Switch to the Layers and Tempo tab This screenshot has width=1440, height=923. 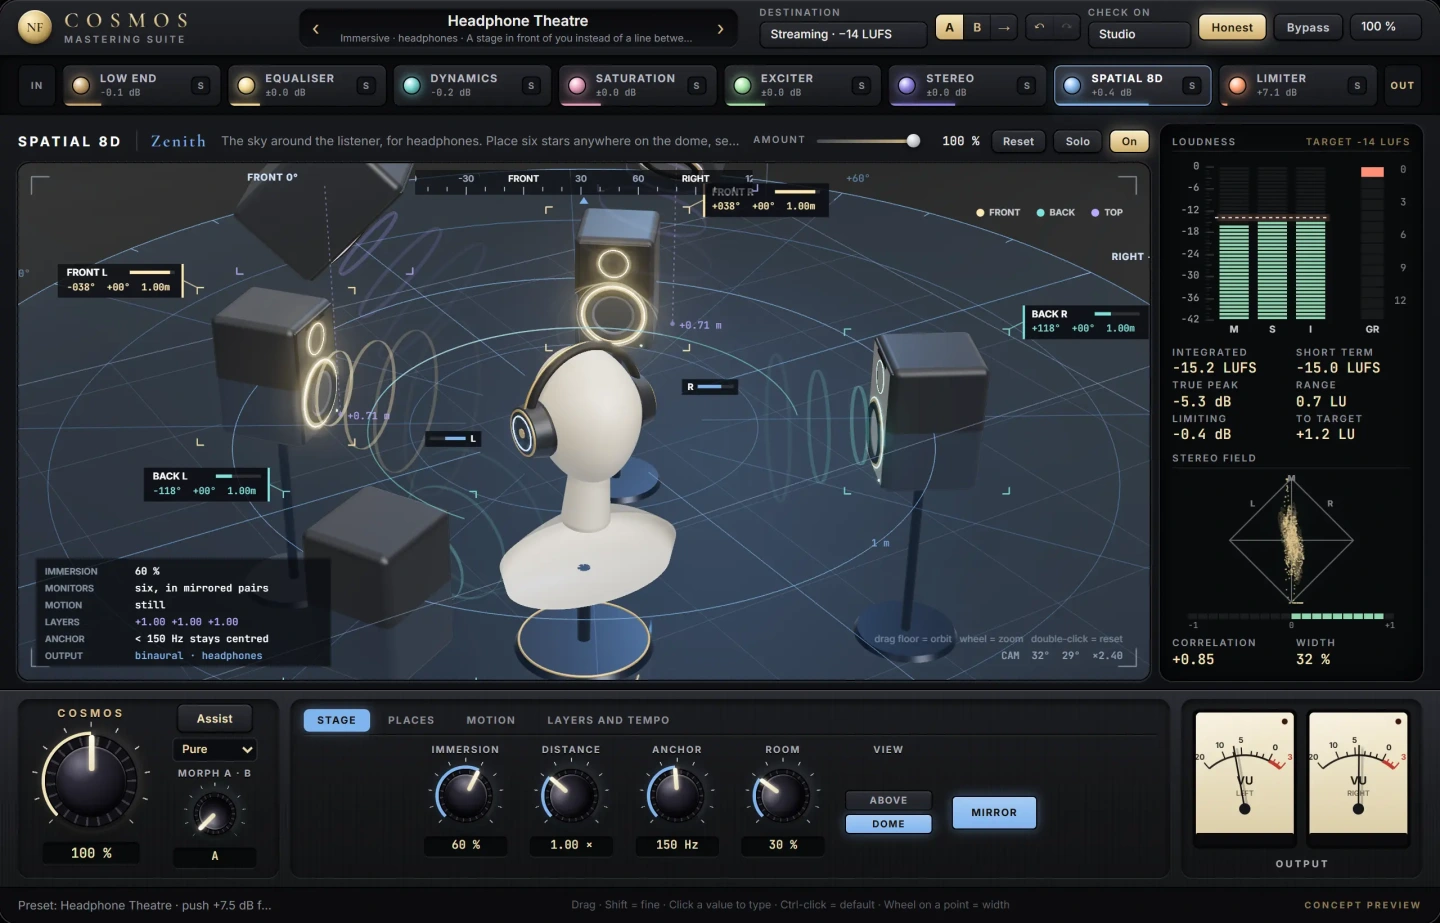click(608, 720)
